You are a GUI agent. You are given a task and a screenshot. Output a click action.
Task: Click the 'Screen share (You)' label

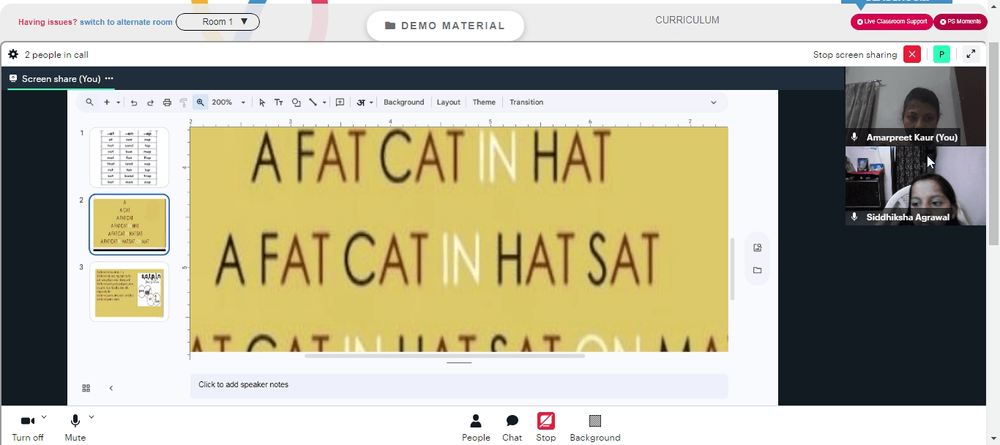tap(61, 78)
